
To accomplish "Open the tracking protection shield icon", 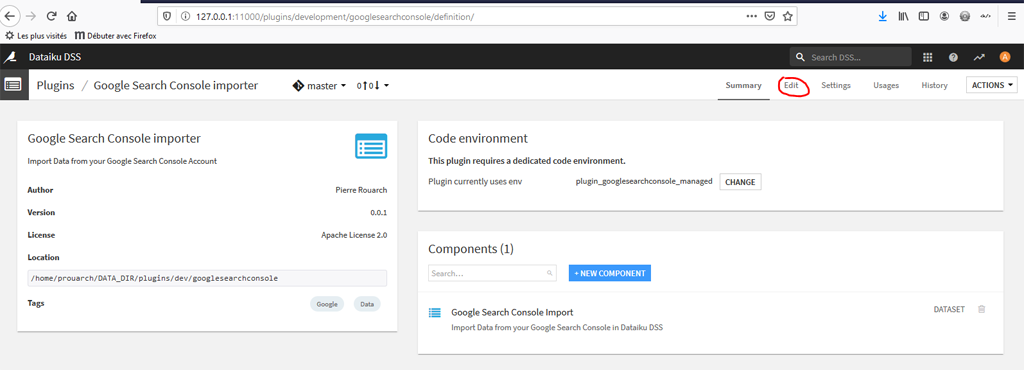I will [167, 16].
